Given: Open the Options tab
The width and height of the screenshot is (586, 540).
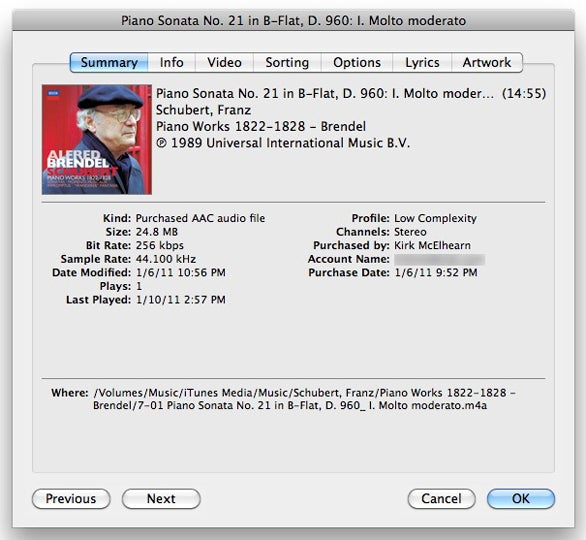Looking at the screenshot, I should [x=357, y=62].
